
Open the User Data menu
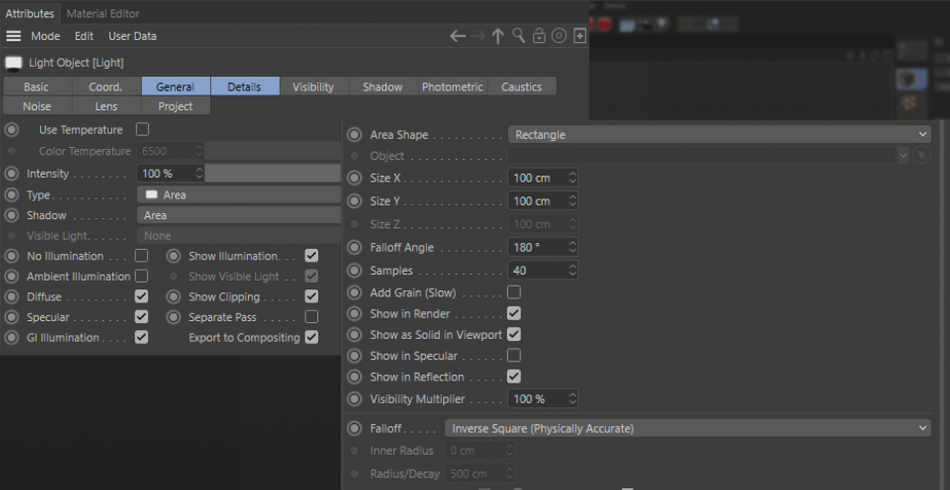click(x=132, y=36)
